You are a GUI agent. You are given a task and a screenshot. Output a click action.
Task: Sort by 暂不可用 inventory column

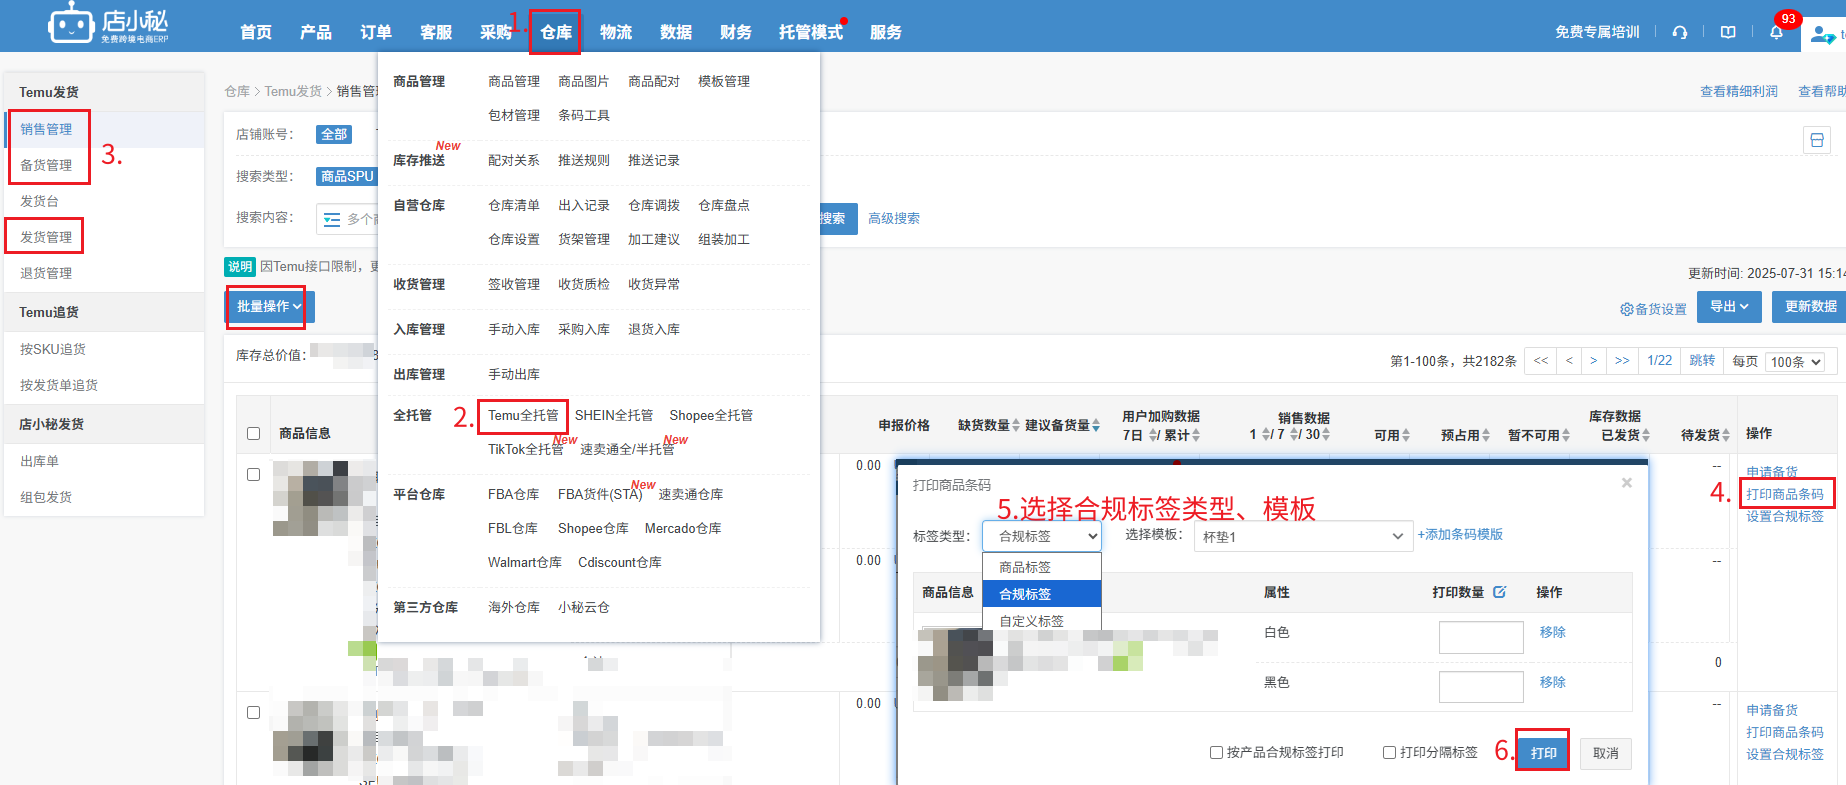coord(1566,435)
